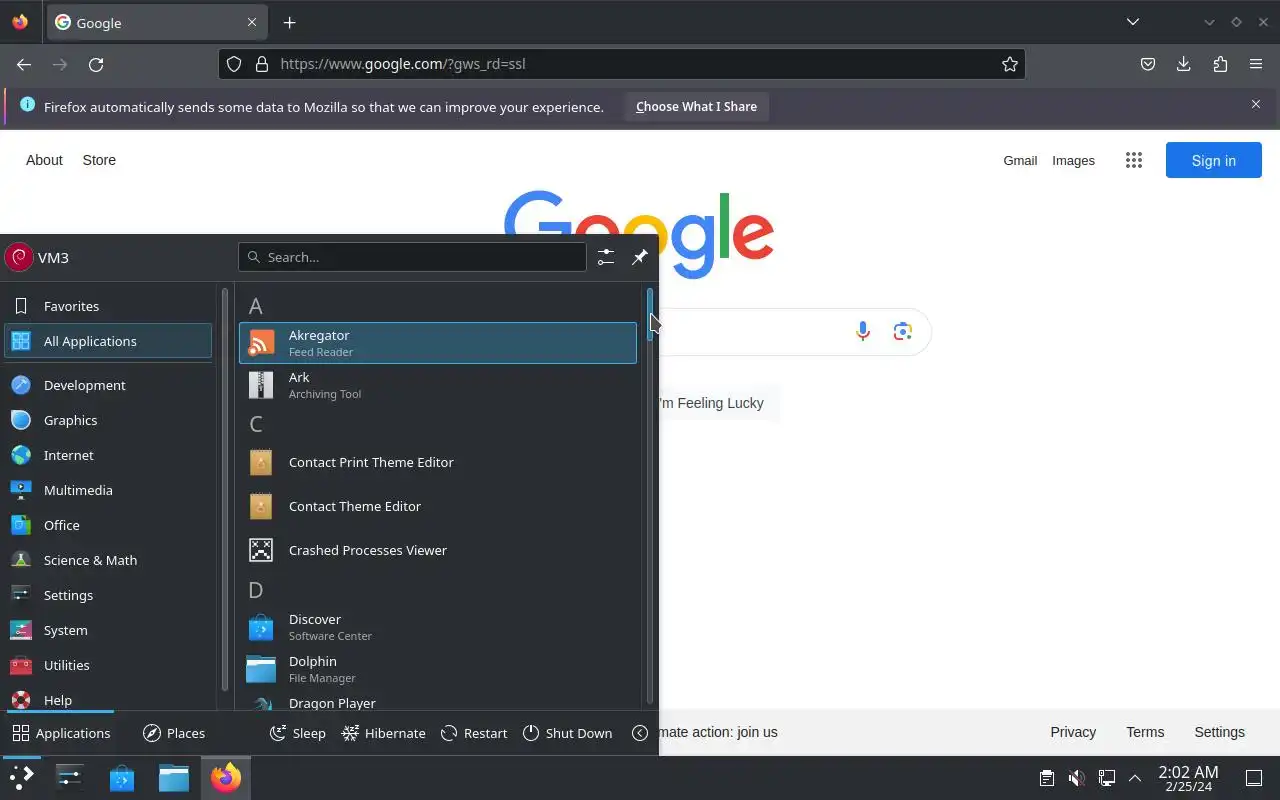This screenshot has height=800, width=1280.
Task: Select Science & Math category
Action: pyautogui.click(x=108, y=560)
